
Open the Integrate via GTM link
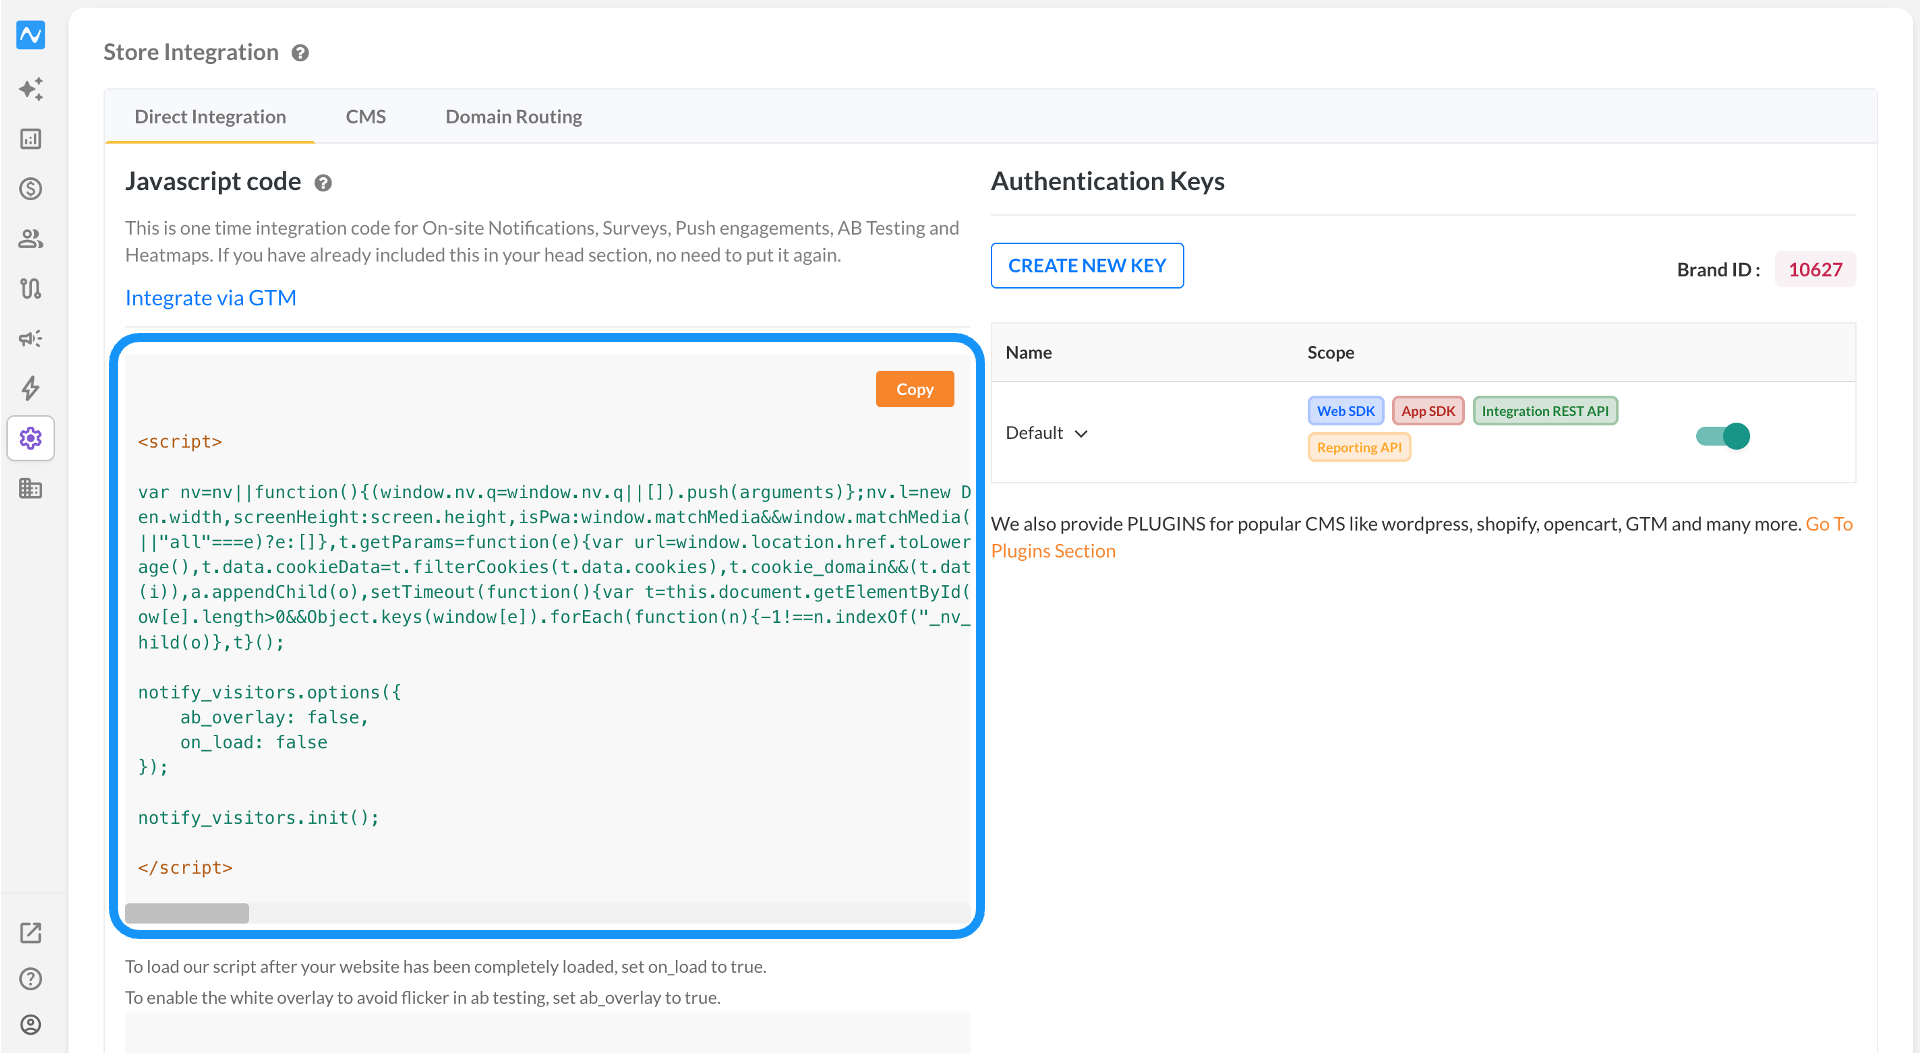pos(211,298)
